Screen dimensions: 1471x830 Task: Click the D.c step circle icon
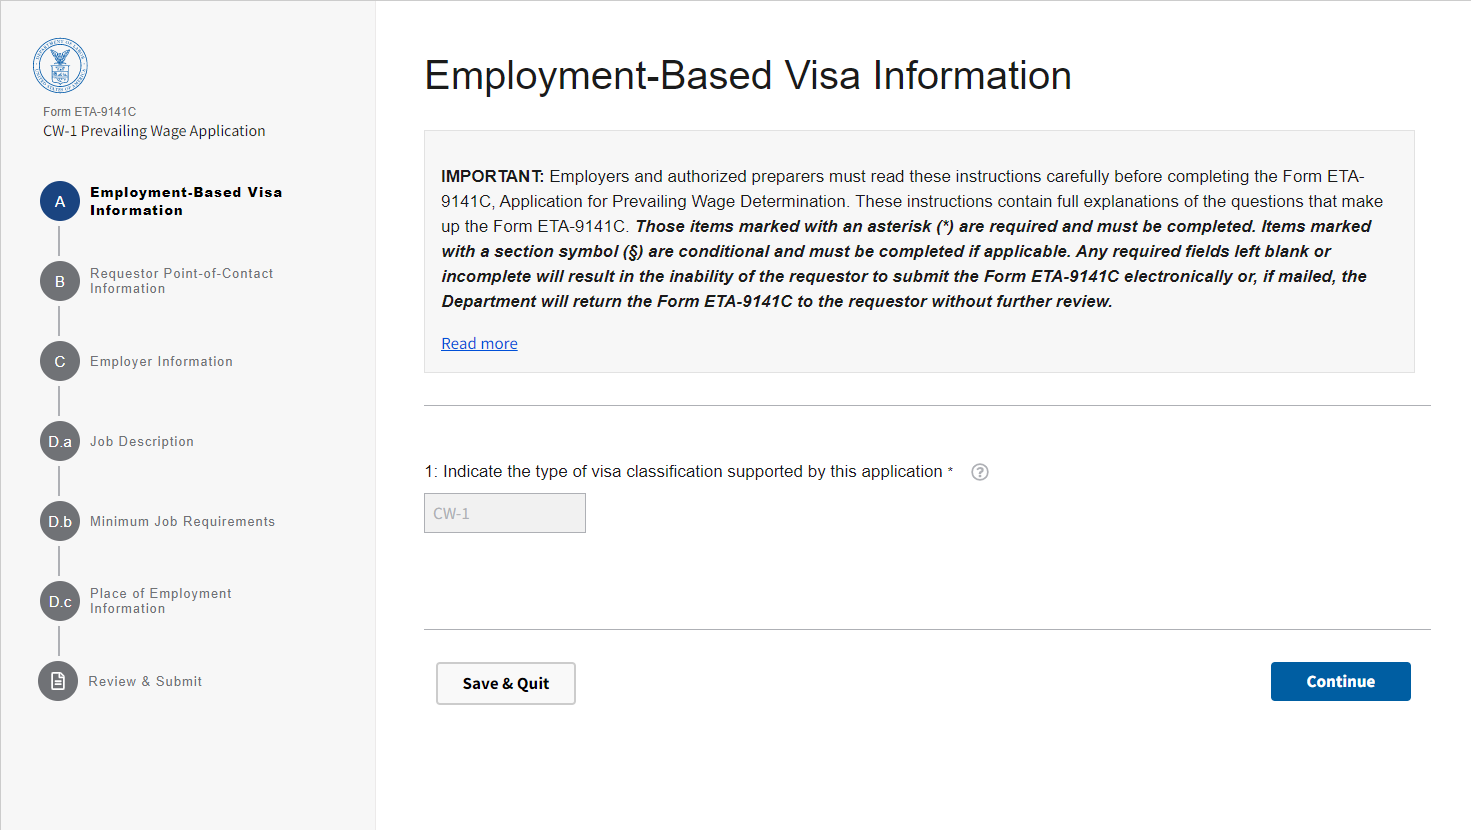[60, 601]
